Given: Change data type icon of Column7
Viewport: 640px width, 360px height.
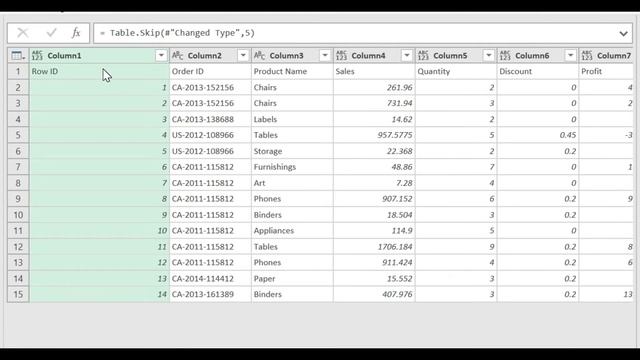Looking at the screenshot, I should (x=587, y=56).
